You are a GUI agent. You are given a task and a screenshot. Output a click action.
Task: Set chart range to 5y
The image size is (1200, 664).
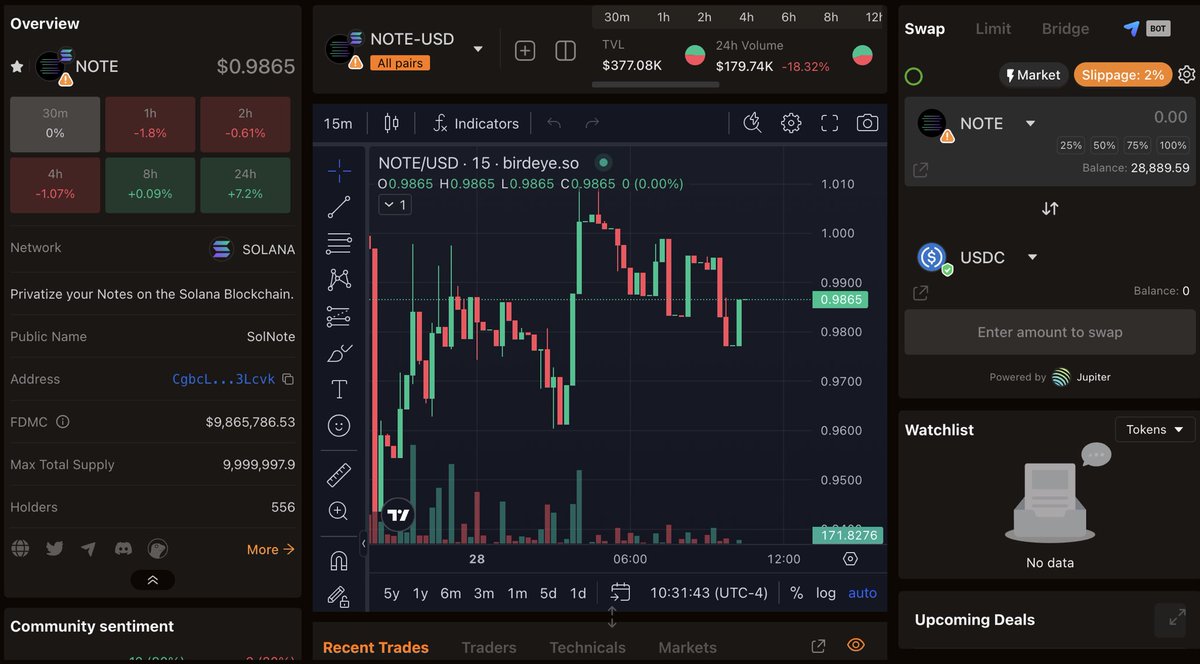point(391,593)
